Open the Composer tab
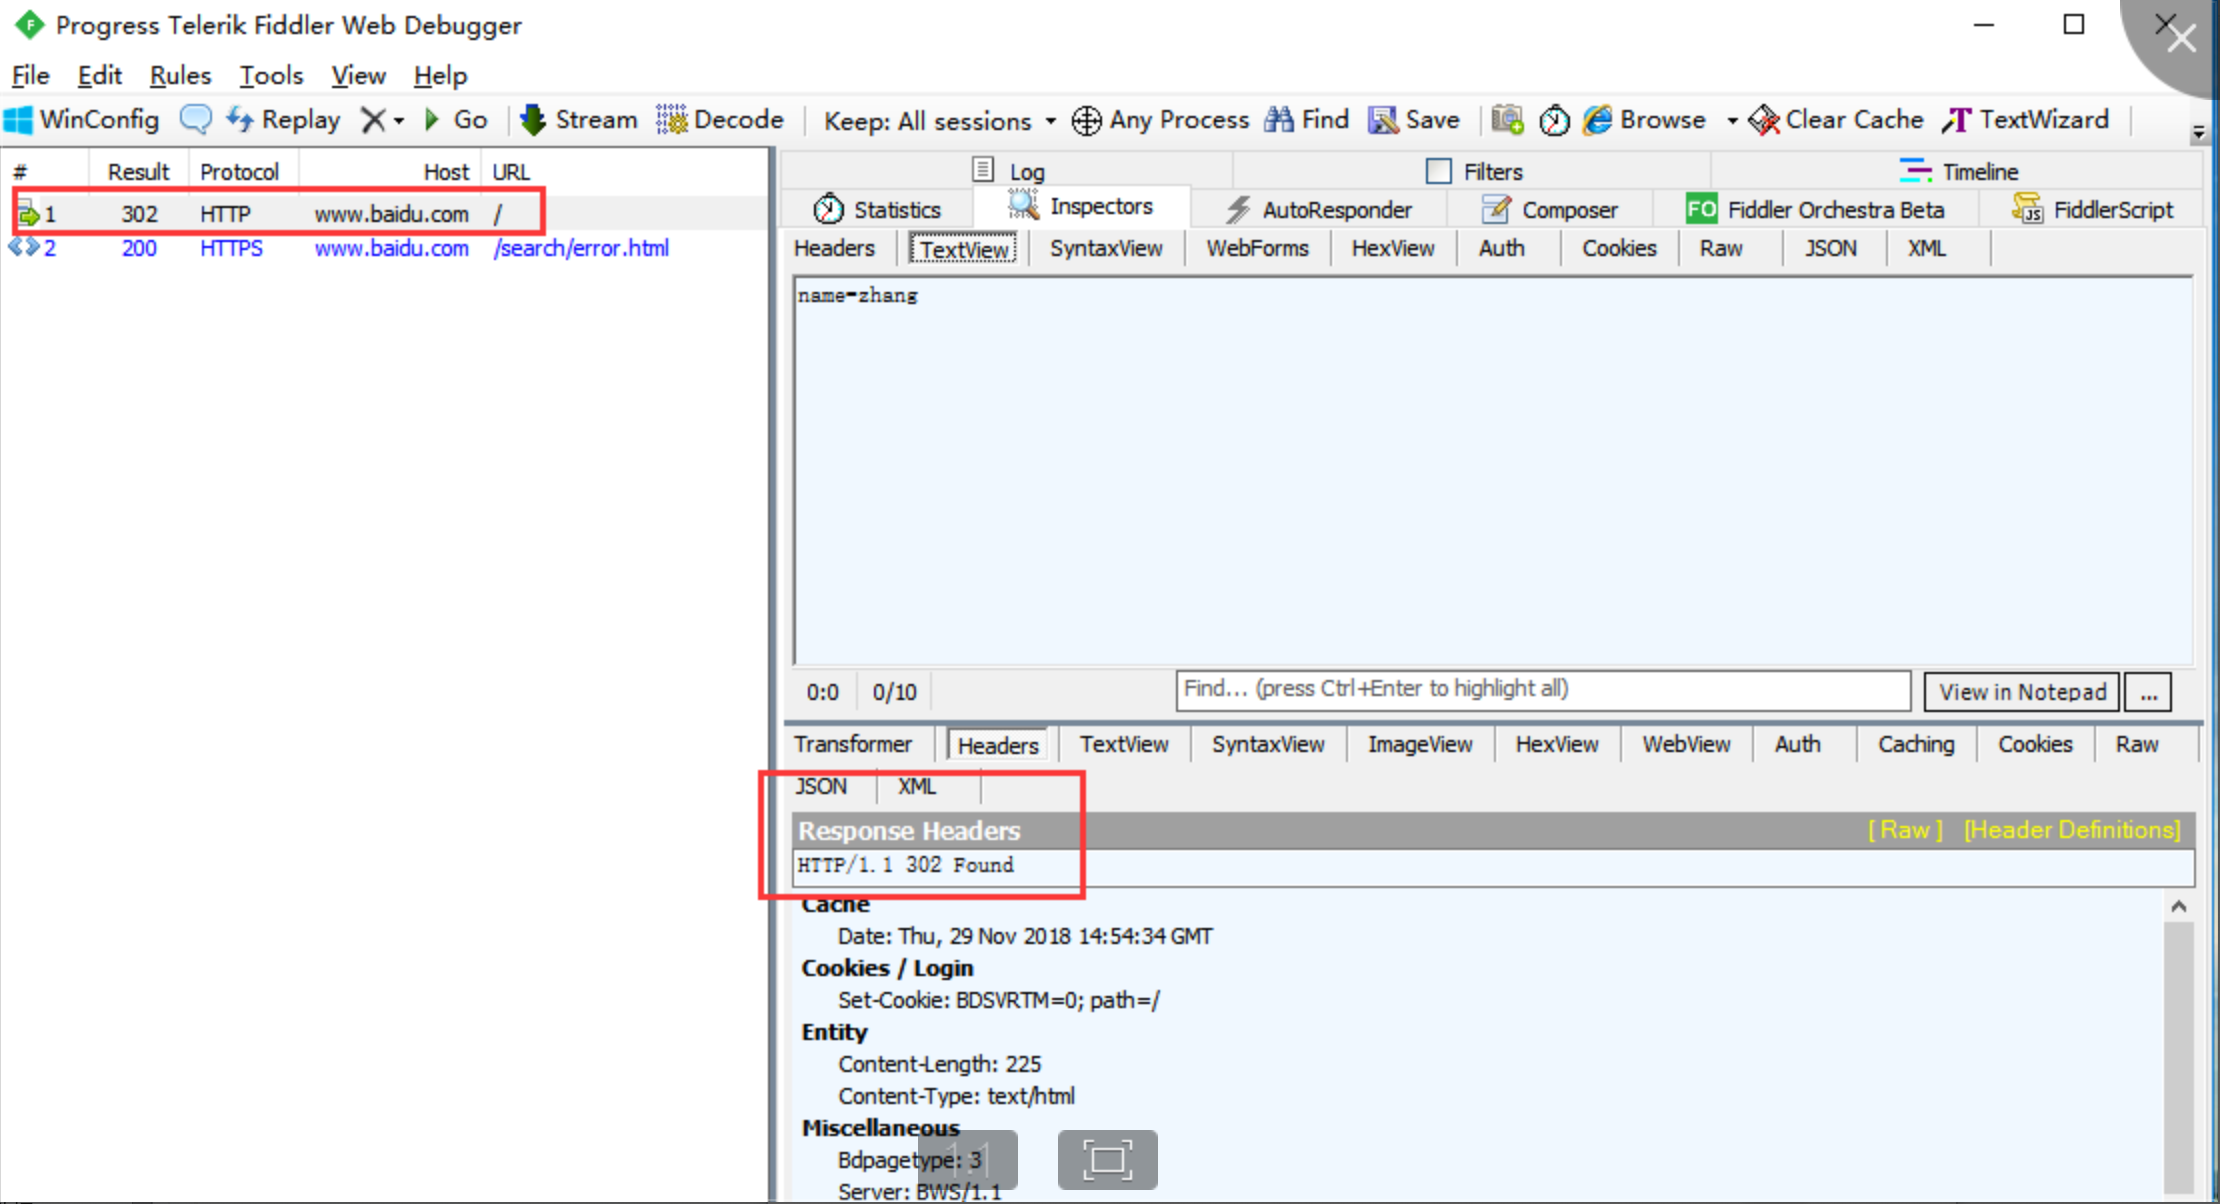 (x=1549, y=209)
